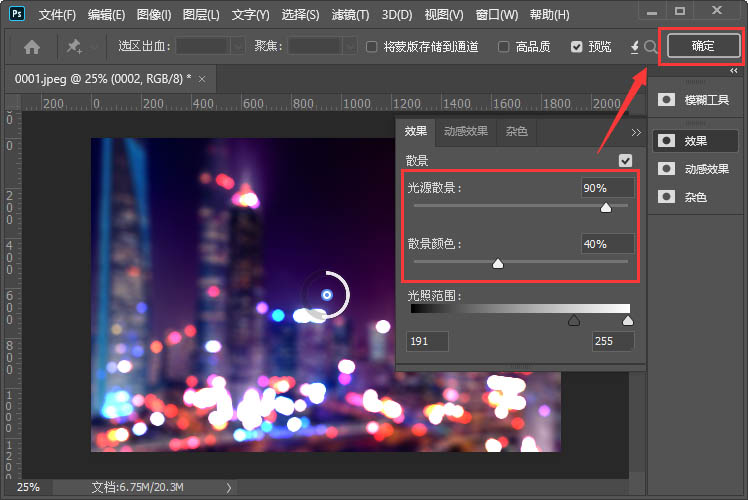
Task: Open the 选区出血 dropdown arrow
Action: pos(238,47)
